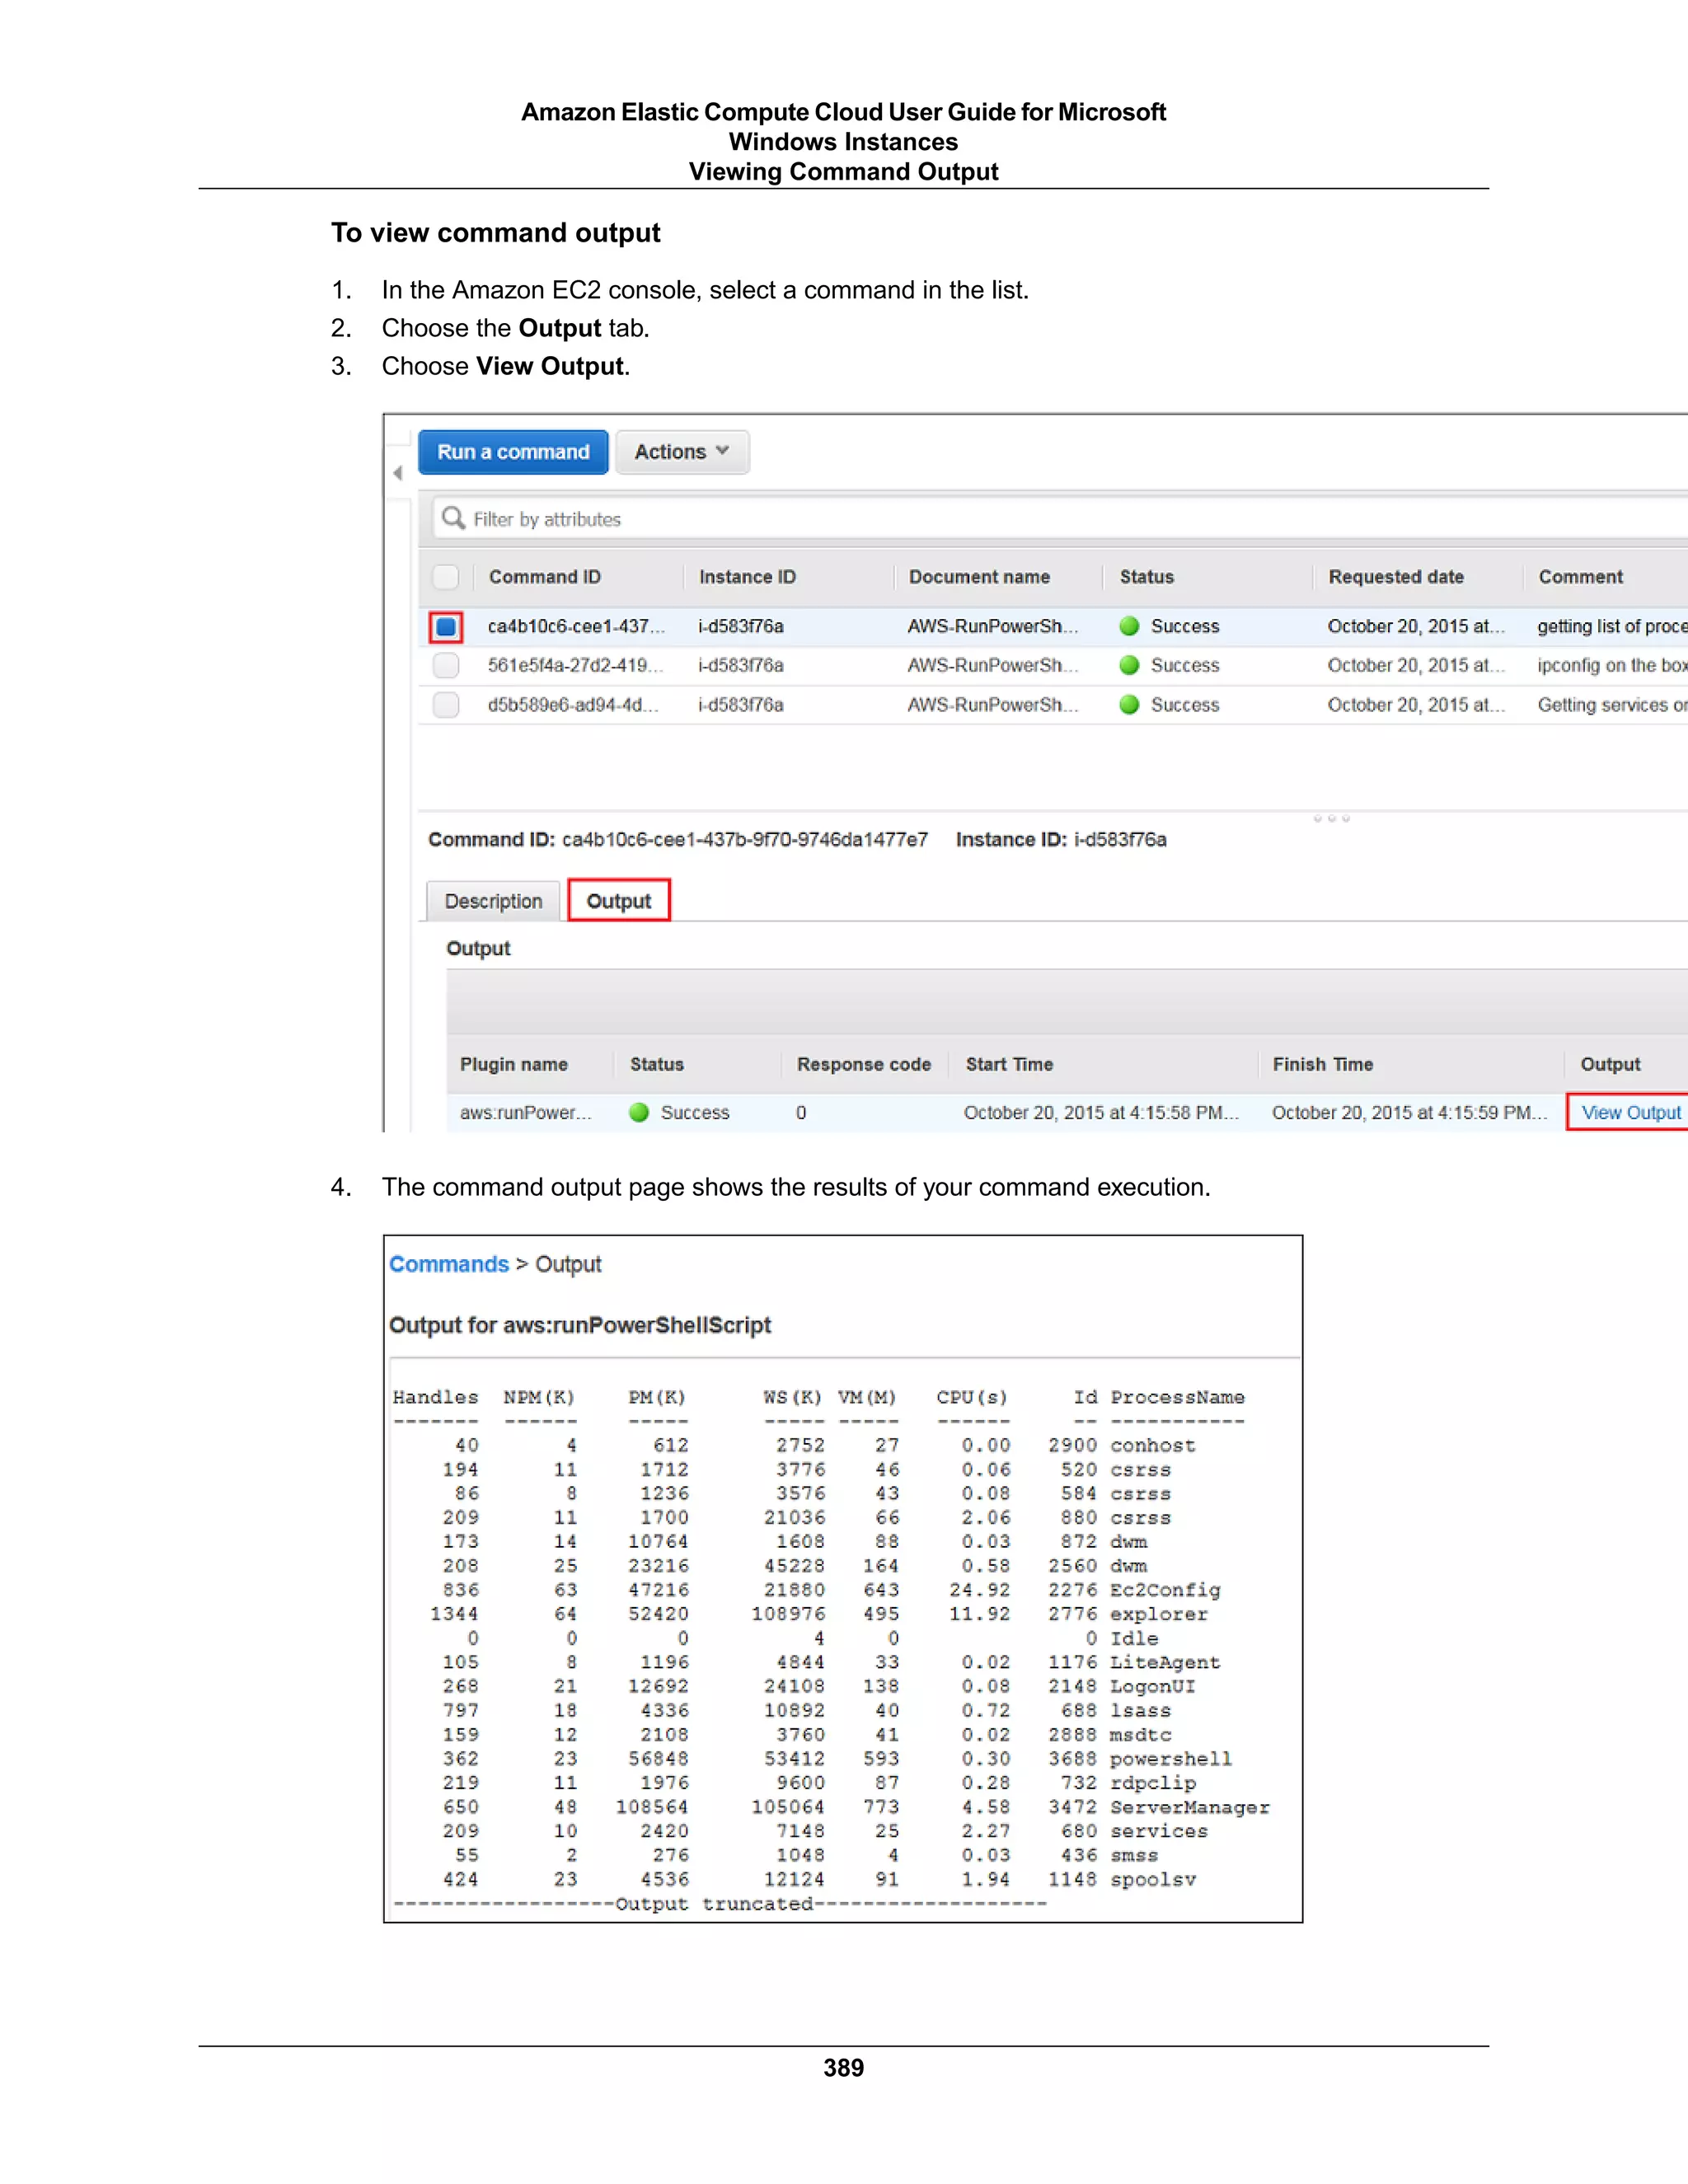Click the aws:runPower... plugin name cell

coord(525,1113)
